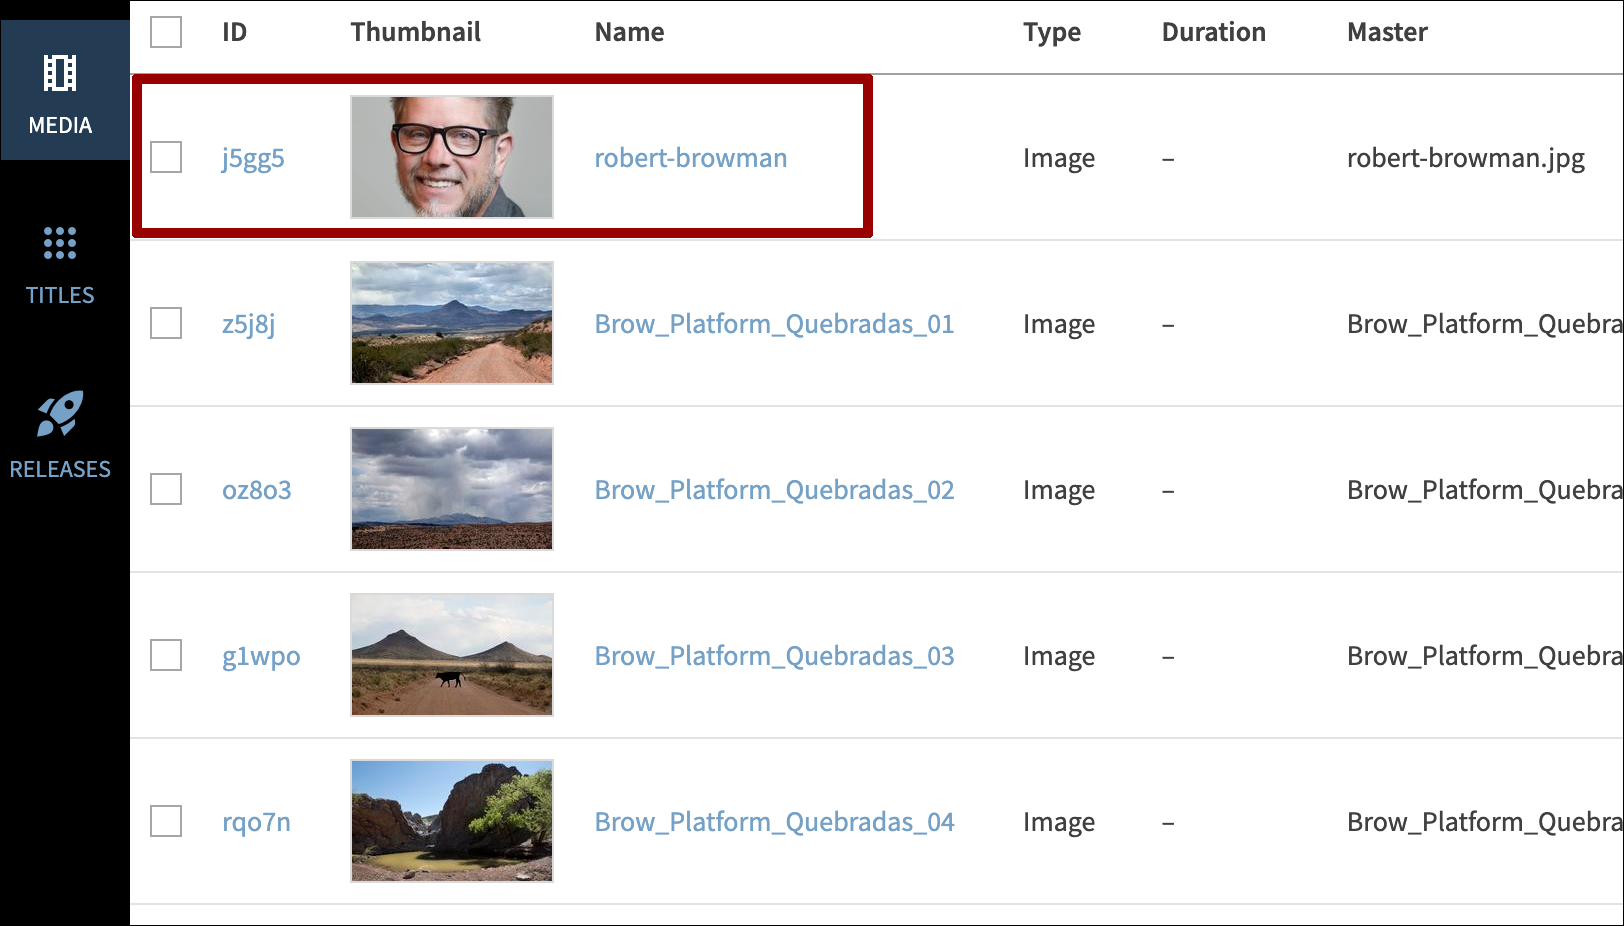Screen dimensions: 1624x926
Task: Click the Brow_Platform_Quebradas_03 thumbnail
Action: (x=451, y=655)
